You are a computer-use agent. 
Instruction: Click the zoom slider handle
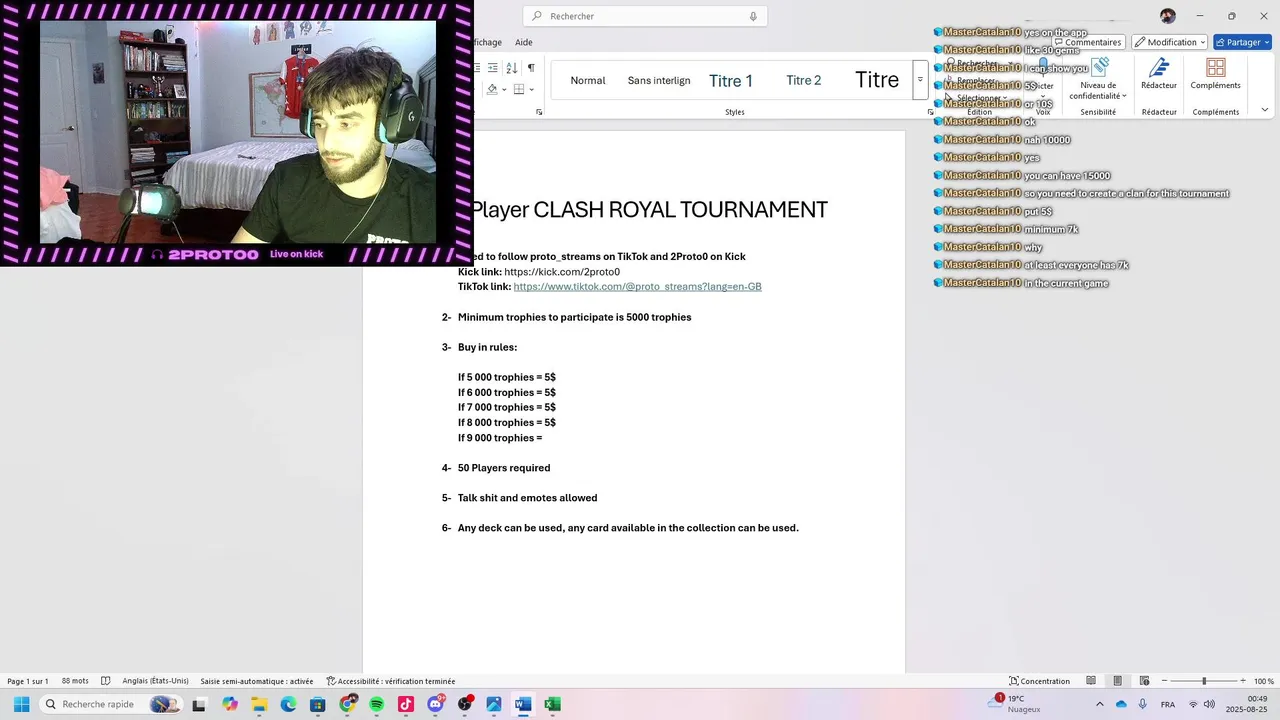tap(1204, 681)
